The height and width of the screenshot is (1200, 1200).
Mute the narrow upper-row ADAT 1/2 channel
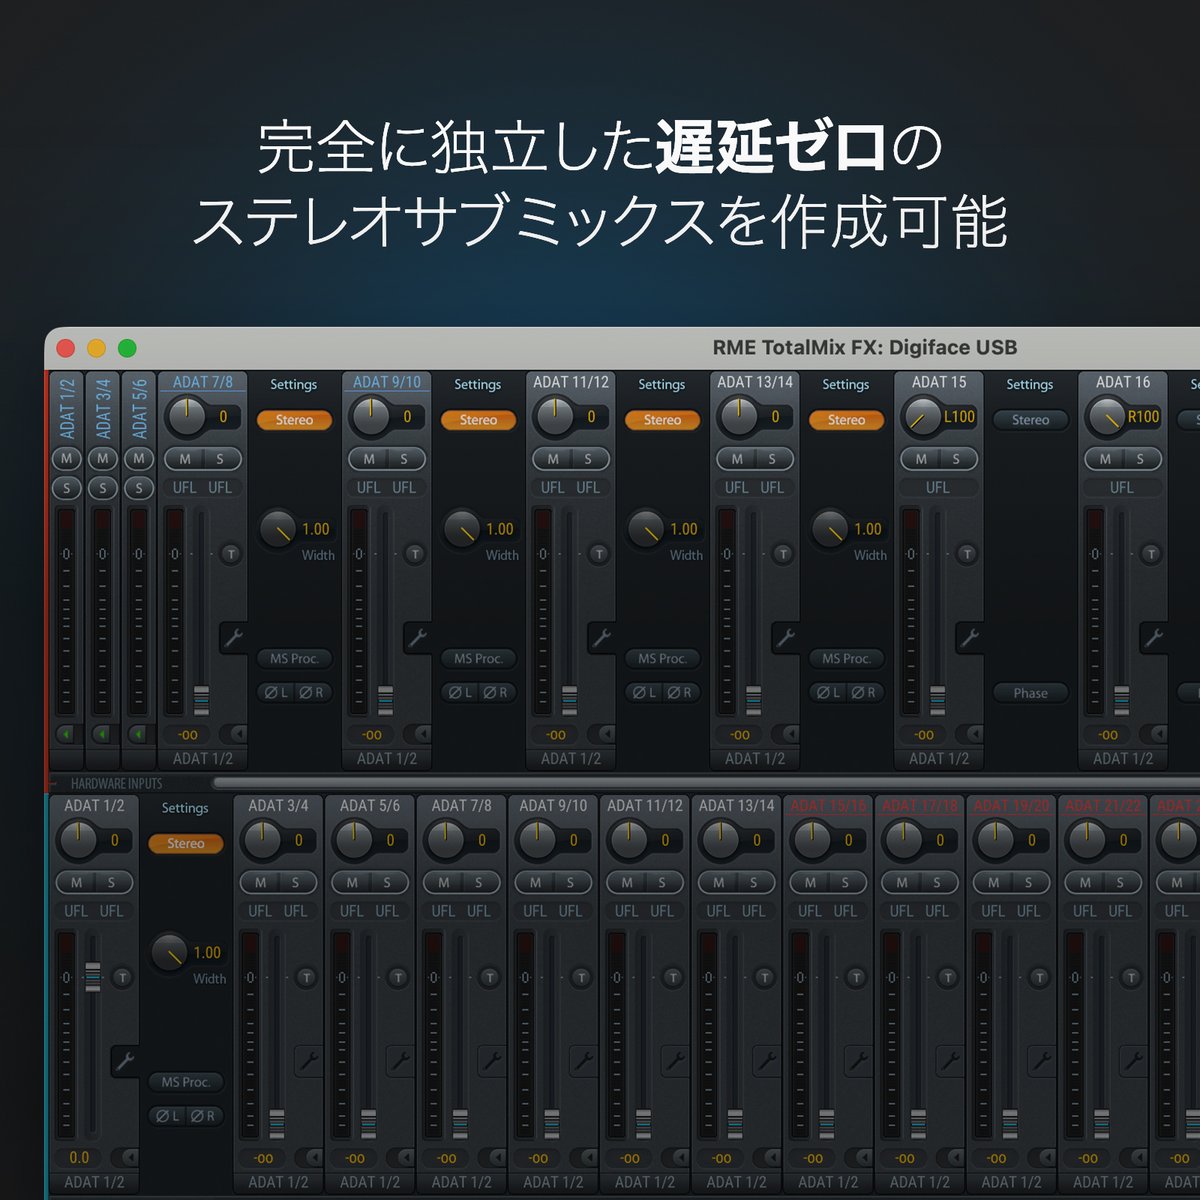[x=67, y=458]
